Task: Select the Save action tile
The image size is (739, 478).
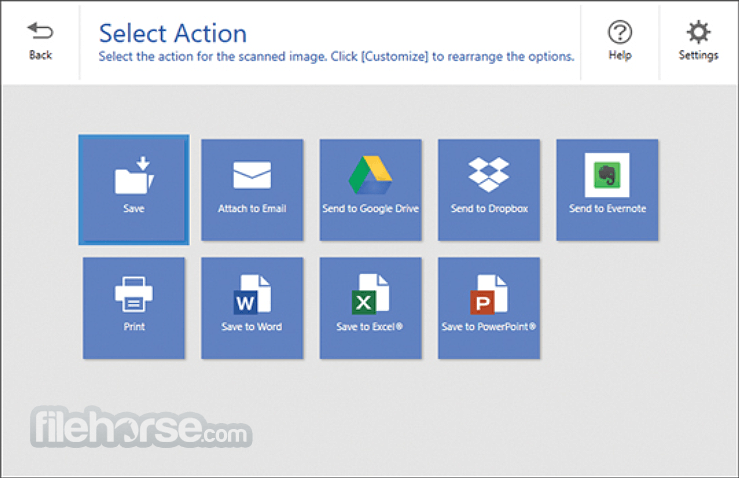Action: (x=134, y=190)
